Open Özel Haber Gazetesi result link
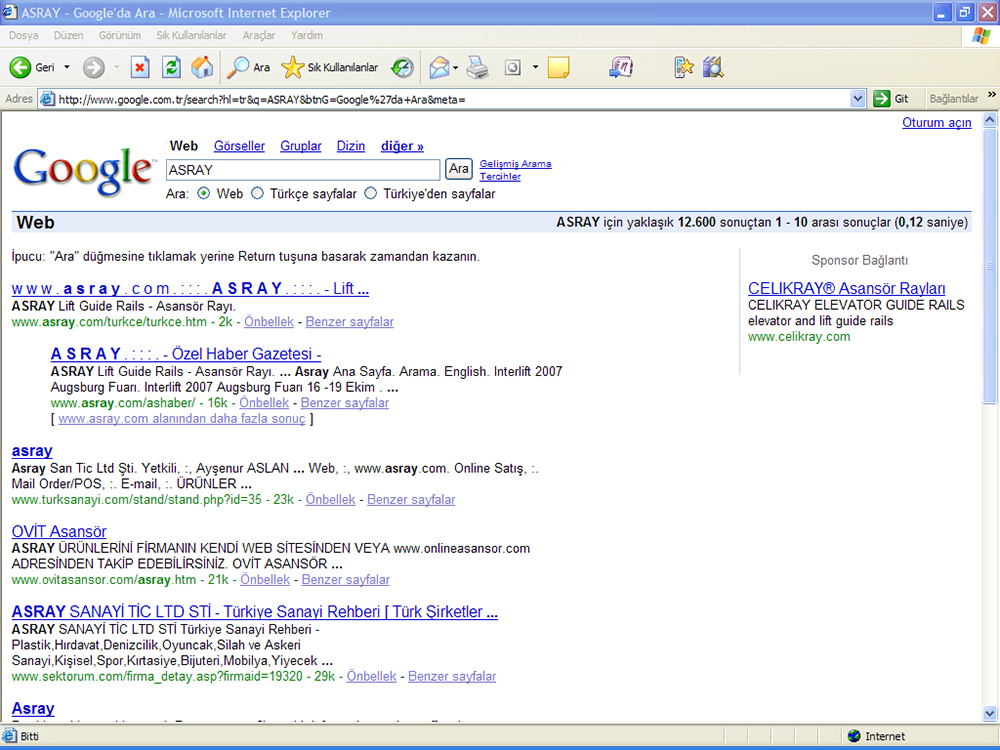This screenshot has height=750, width=1000. (x=186, y=354)
